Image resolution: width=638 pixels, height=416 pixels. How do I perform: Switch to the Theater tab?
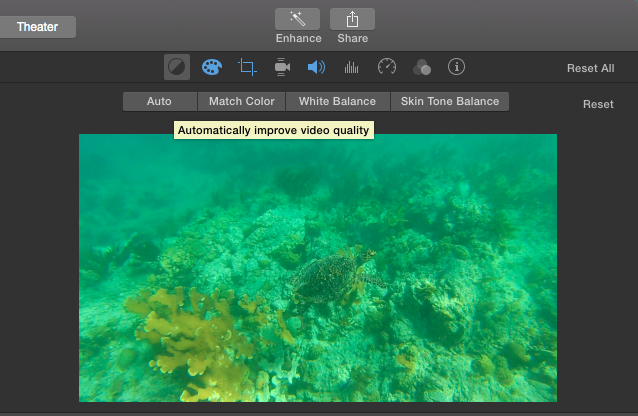[37, 27]
